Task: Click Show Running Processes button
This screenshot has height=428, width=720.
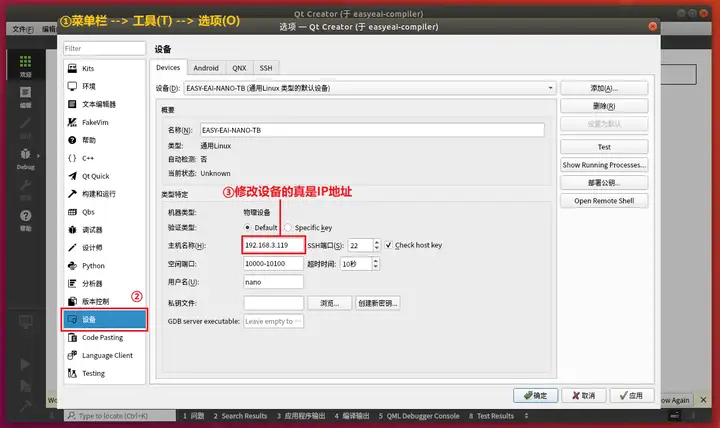Action: pos(604,165)
